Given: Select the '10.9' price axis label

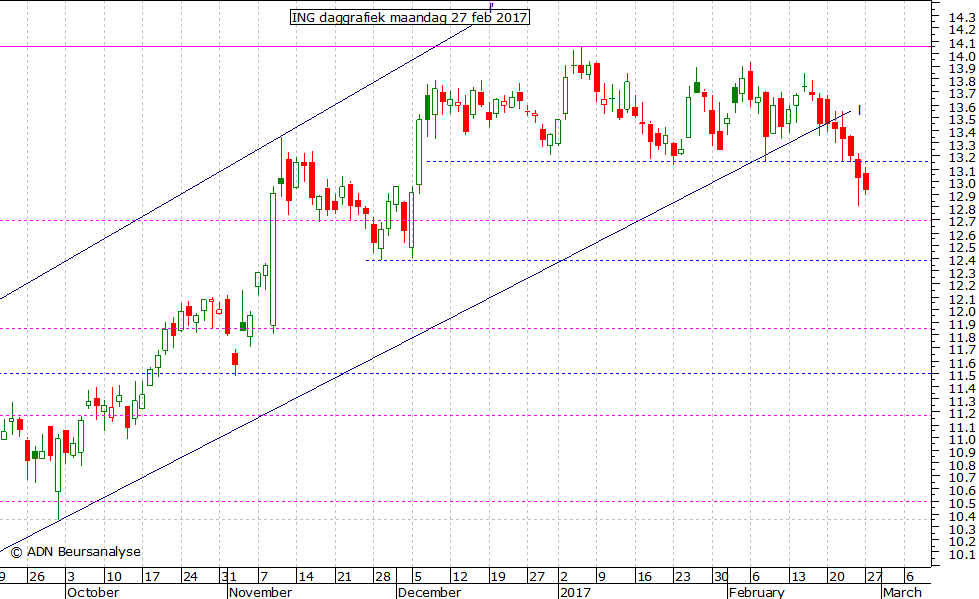Looking at the screenshot, I should tap(962, 452).
